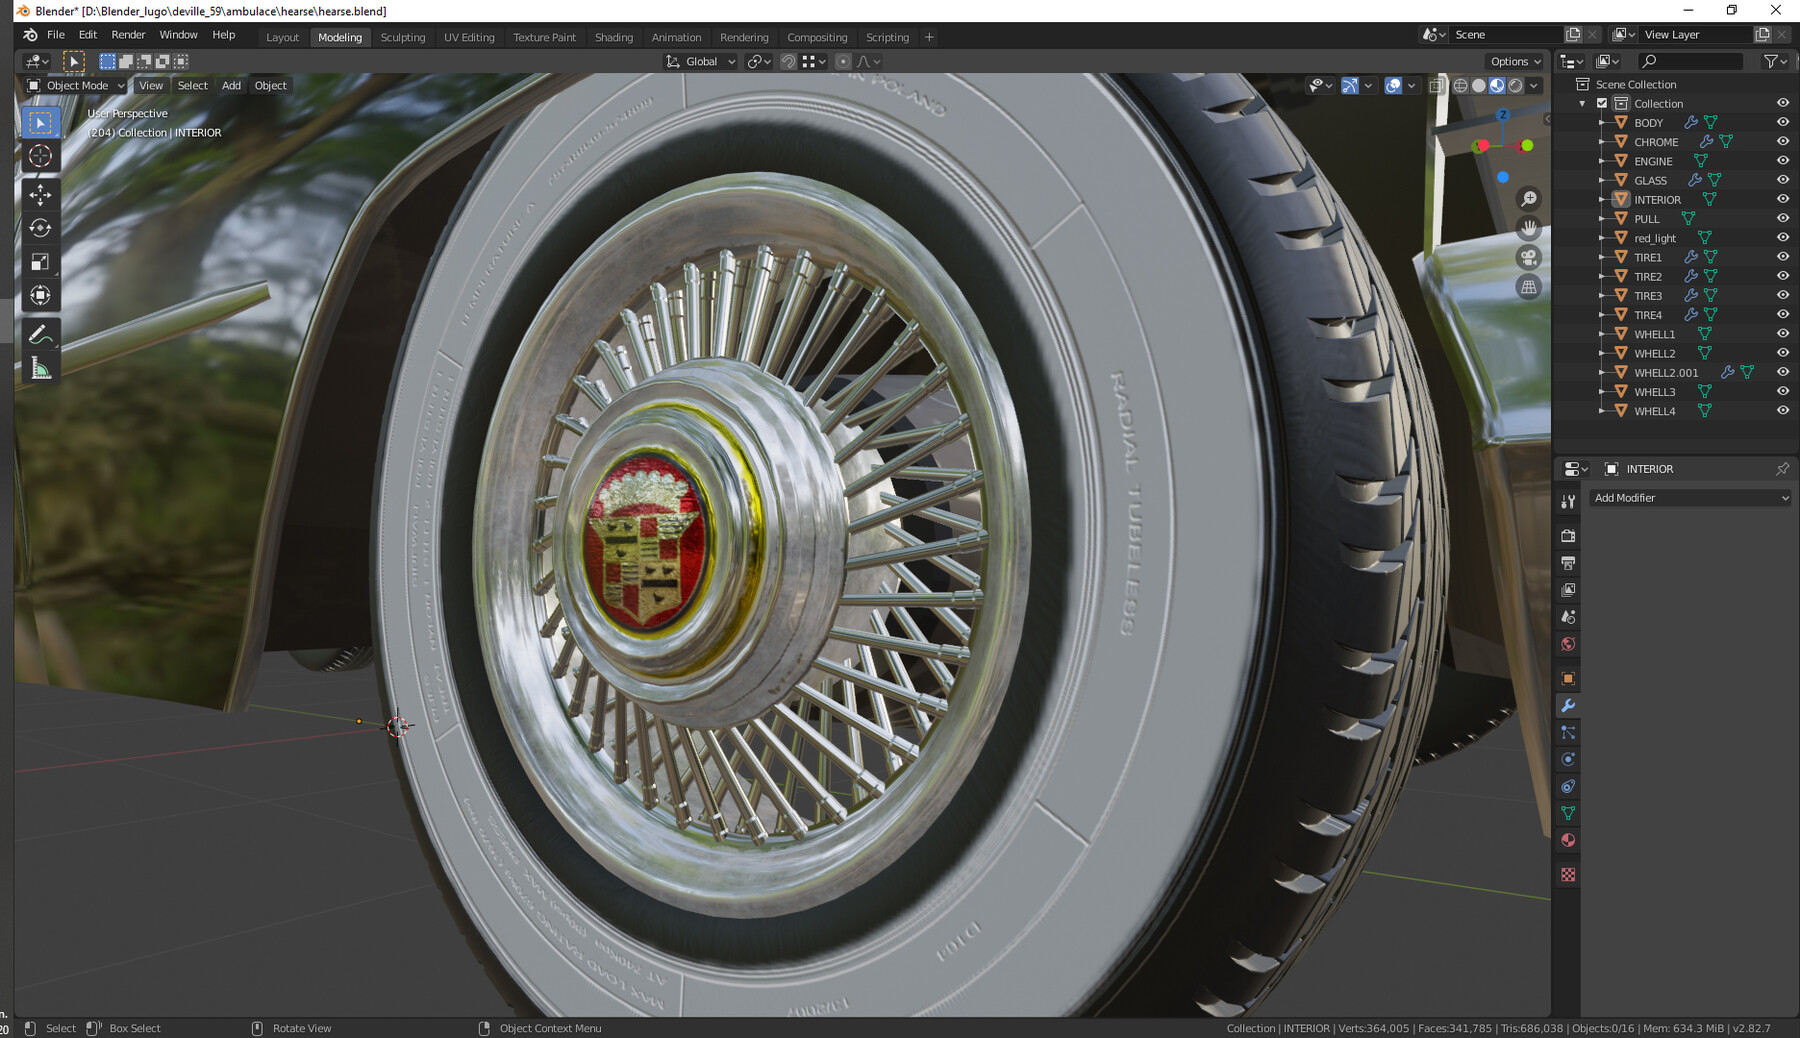Click the outliner search field
The width and height of the screenshot is (1800, 1038).
[1692, 61]
